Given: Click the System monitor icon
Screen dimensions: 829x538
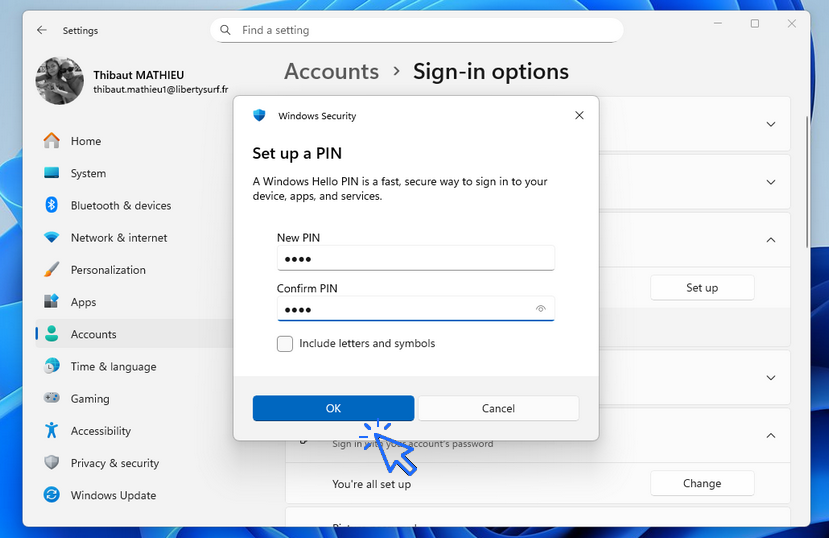Looking at the screenshot, I should (51, 173).
